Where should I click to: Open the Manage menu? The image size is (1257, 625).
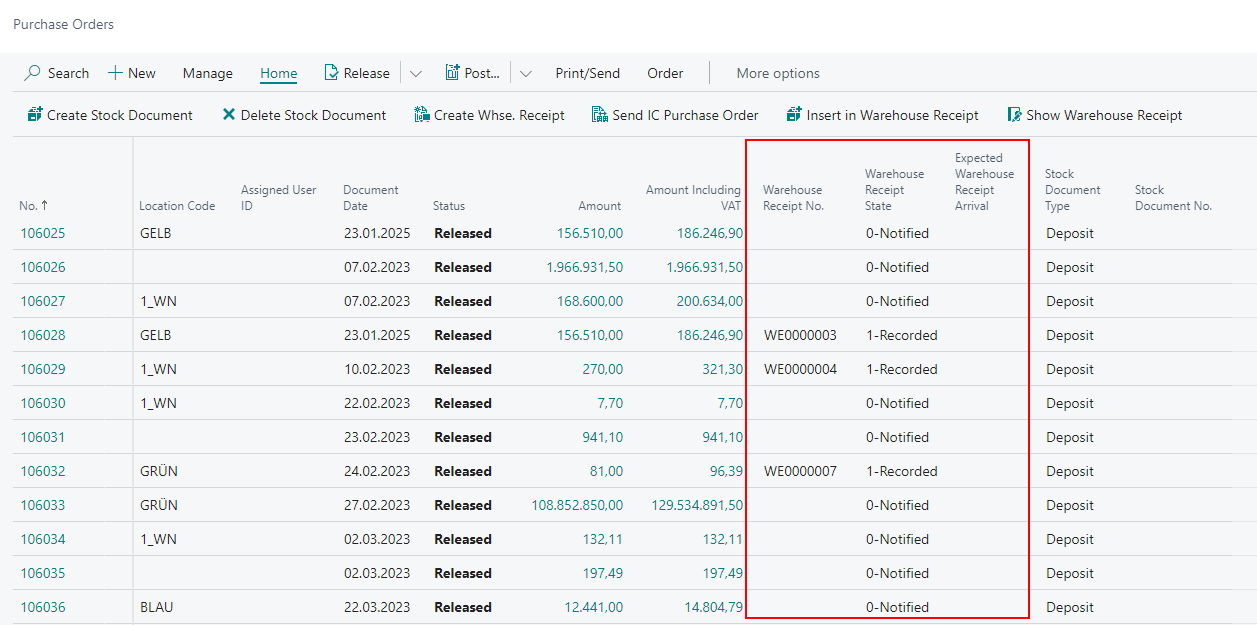(207, 73)
